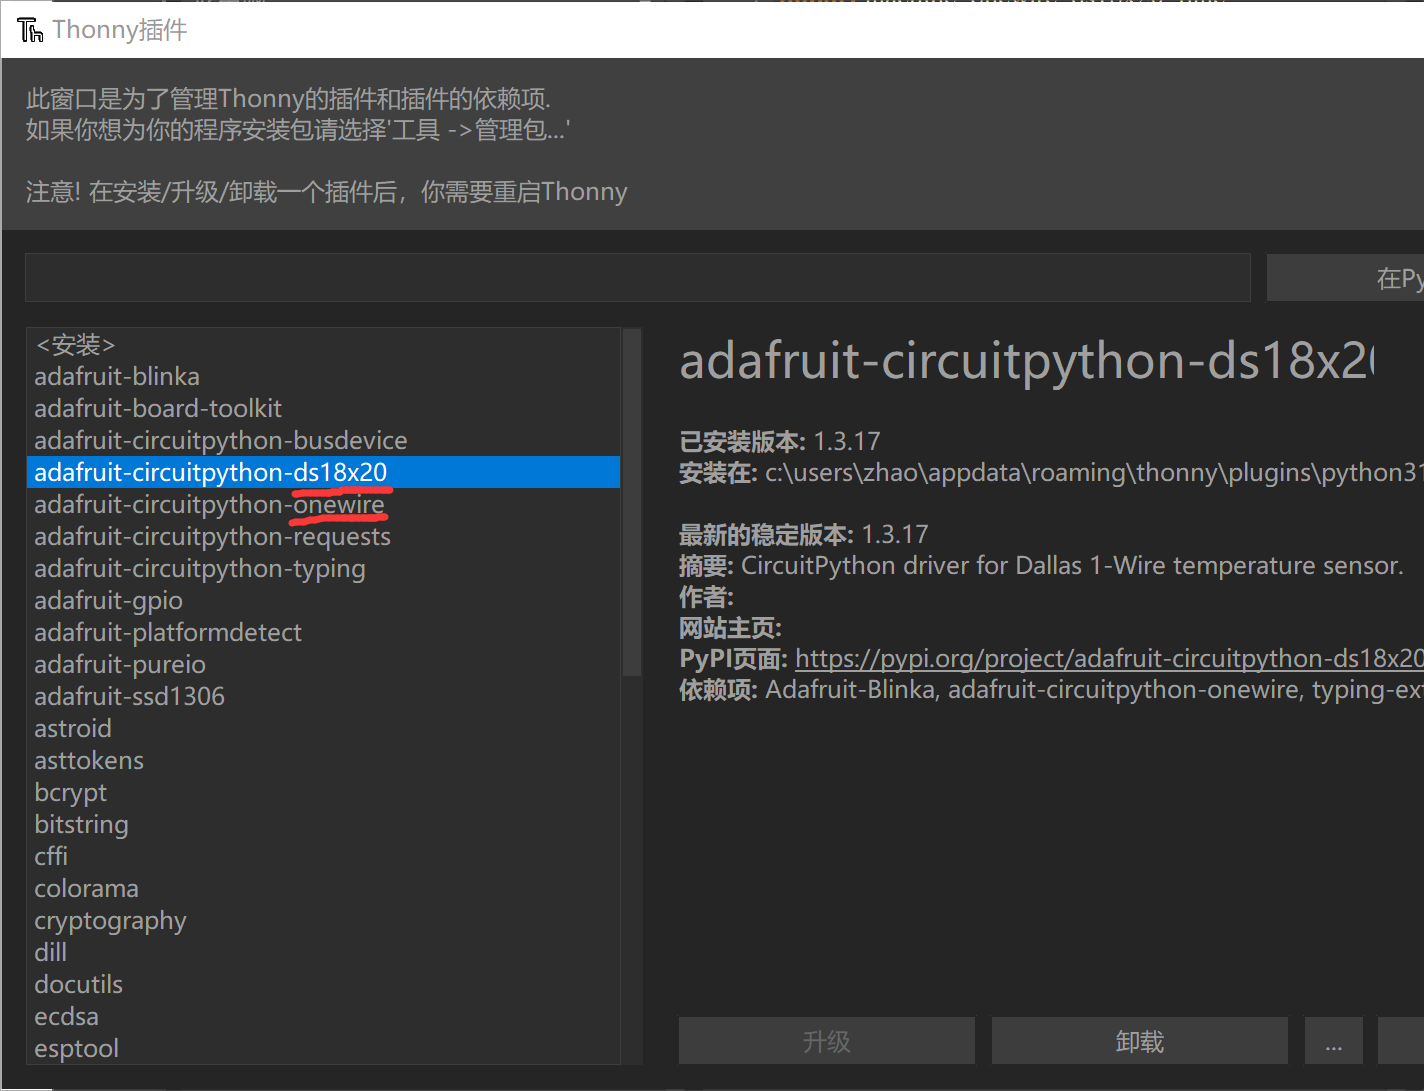
Task: Select adafruit-blinka in the package list
Action: (324, 376)
